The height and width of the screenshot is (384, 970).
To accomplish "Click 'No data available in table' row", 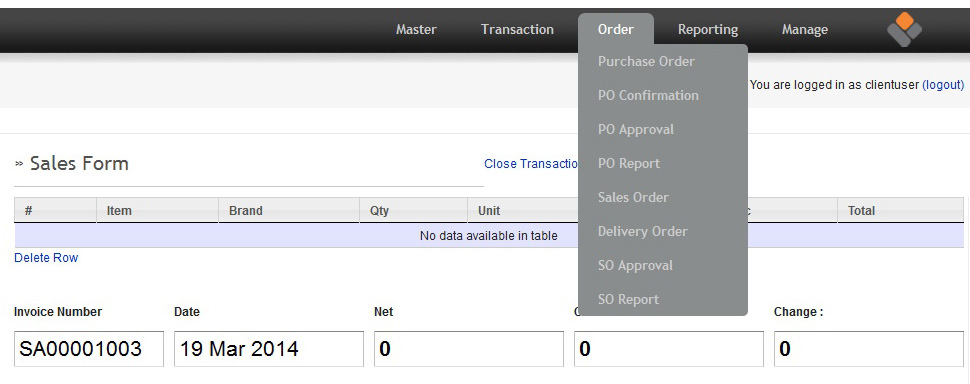I will click(x=489, y=236).
